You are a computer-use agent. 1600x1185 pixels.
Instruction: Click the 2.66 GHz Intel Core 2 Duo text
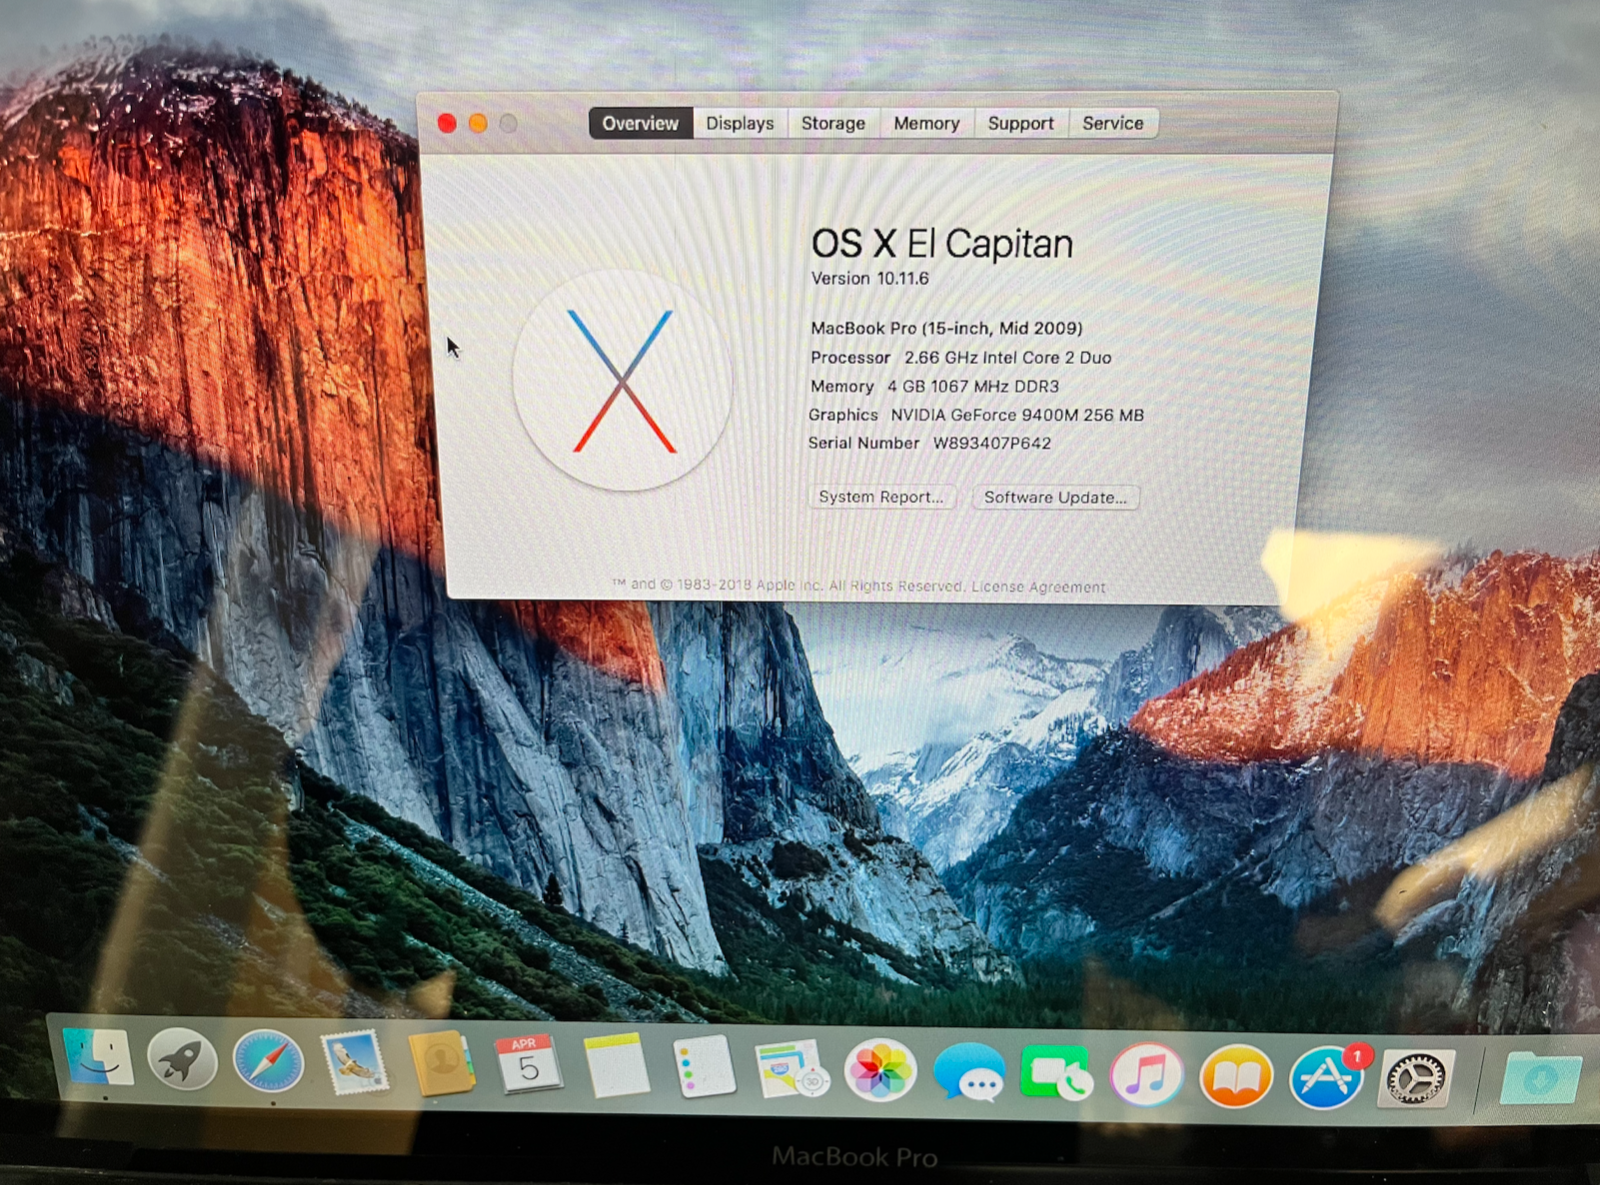(1008, 357)
